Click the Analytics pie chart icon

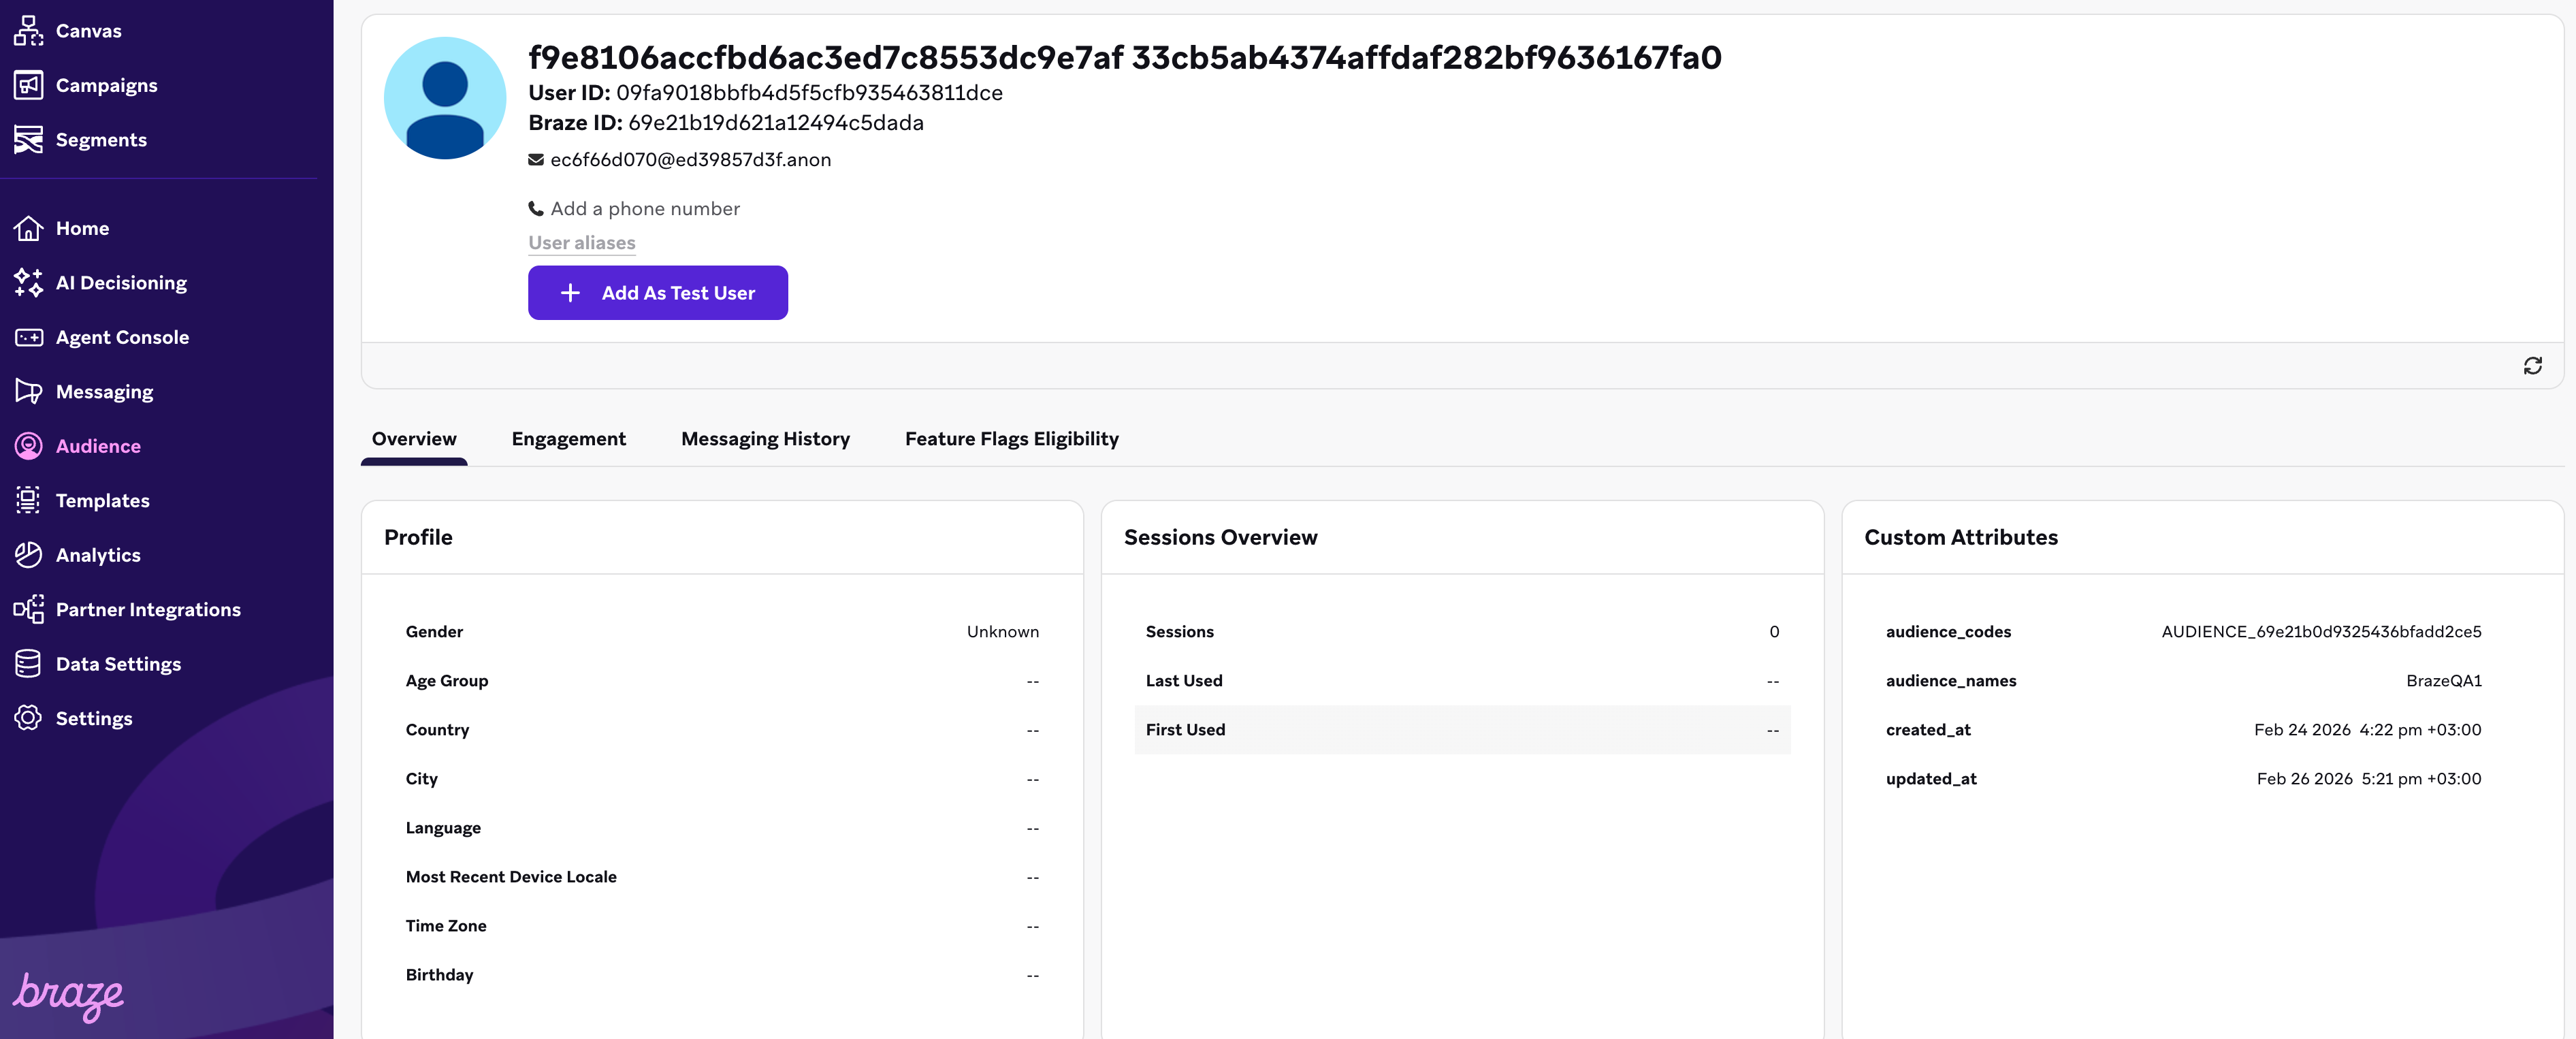pyautogui.click(x=28, y=555)
